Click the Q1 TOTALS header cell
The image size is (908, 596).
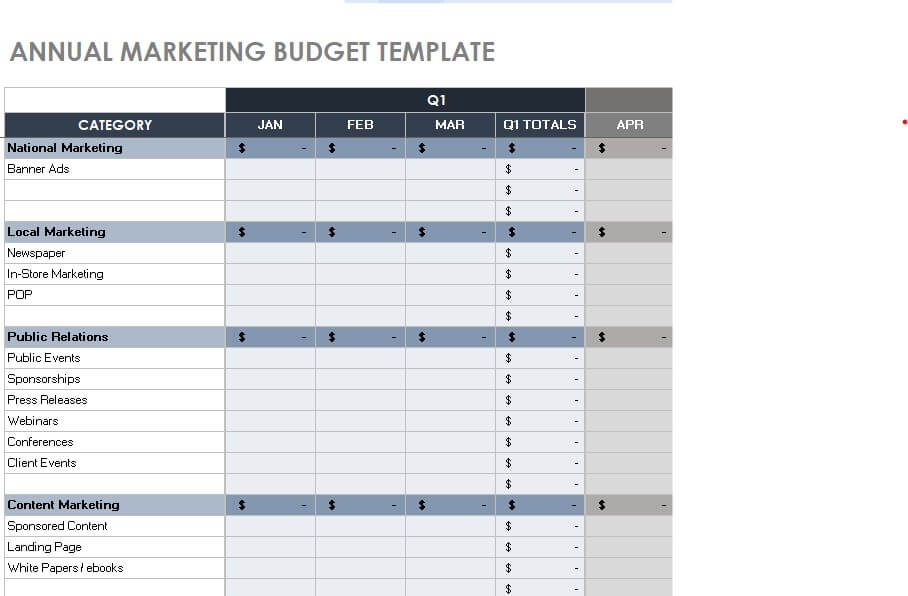(540, 125)
